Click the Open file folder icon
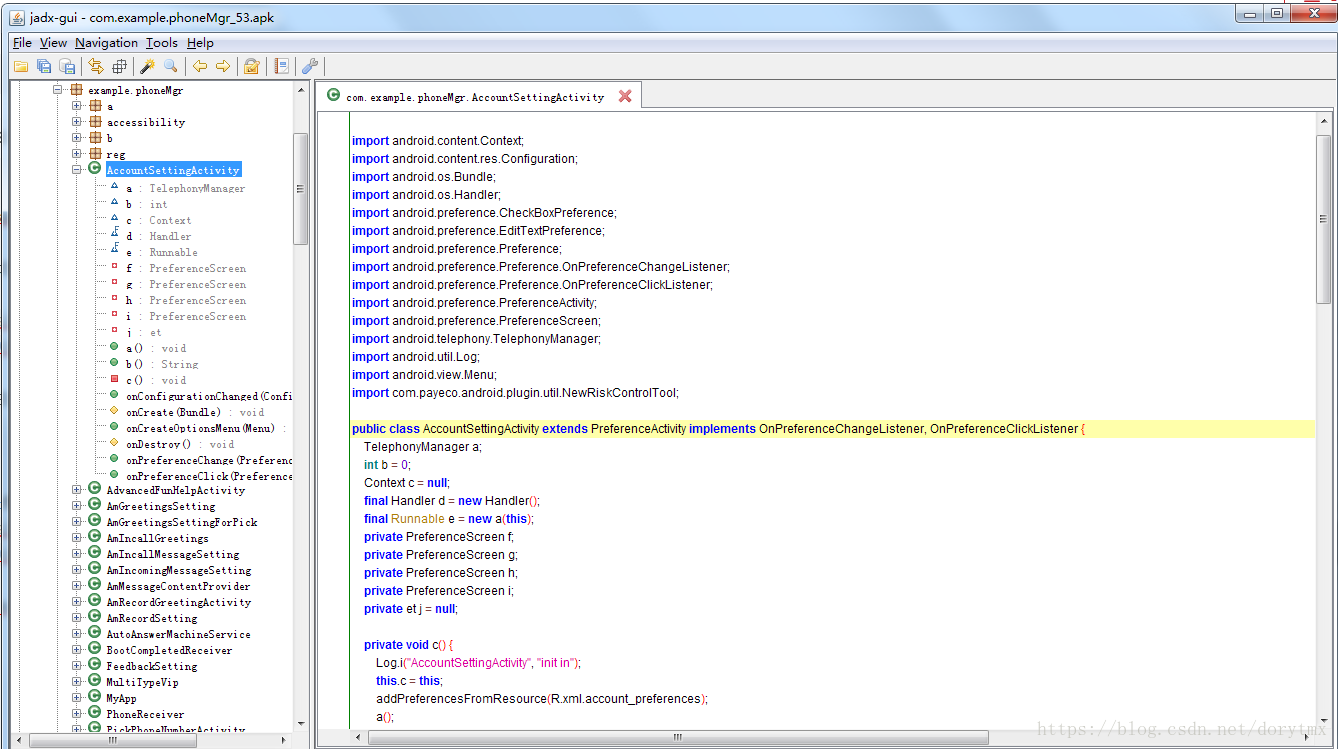Screen dimensions: 1338x749 [x=20, y=66]
